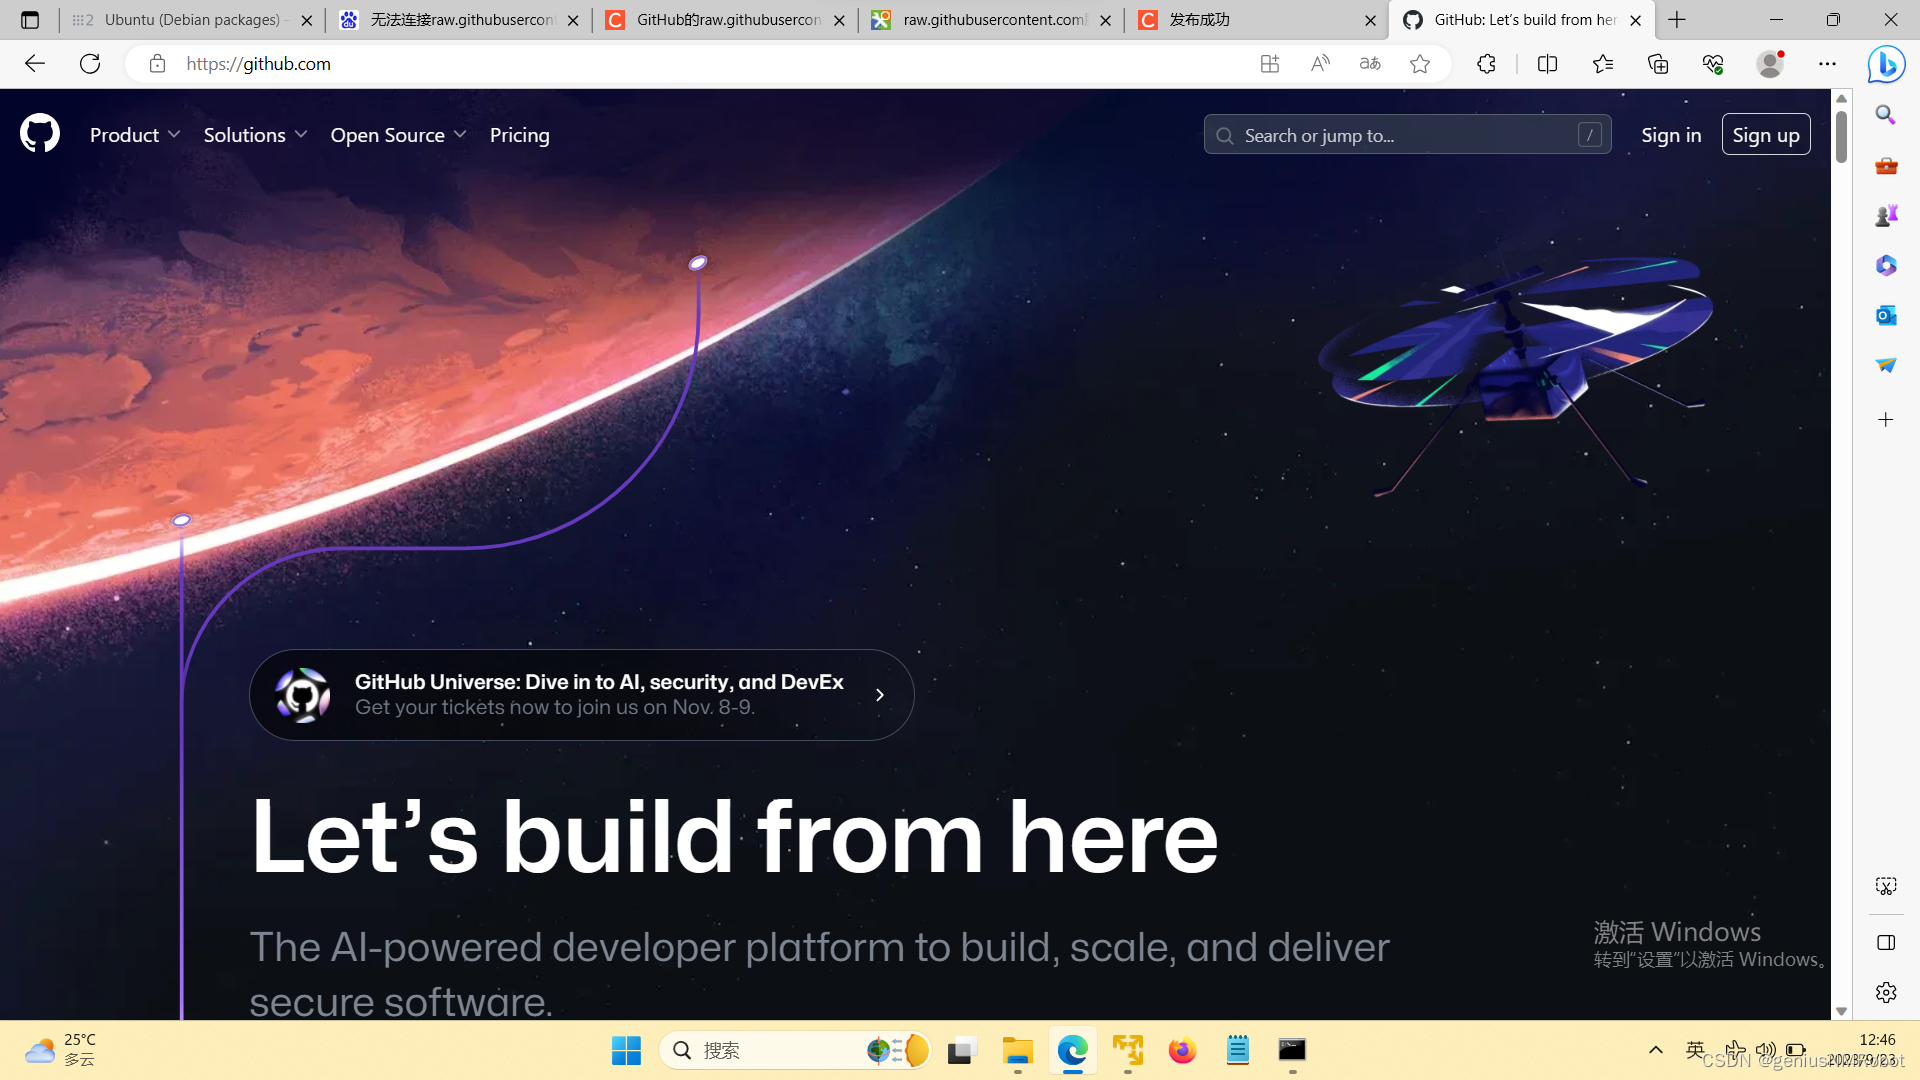Image resolution: width=1920 pixels, height=1080 pixels.
Task: Open the favorites list icon
Action: coord(1603,64)
